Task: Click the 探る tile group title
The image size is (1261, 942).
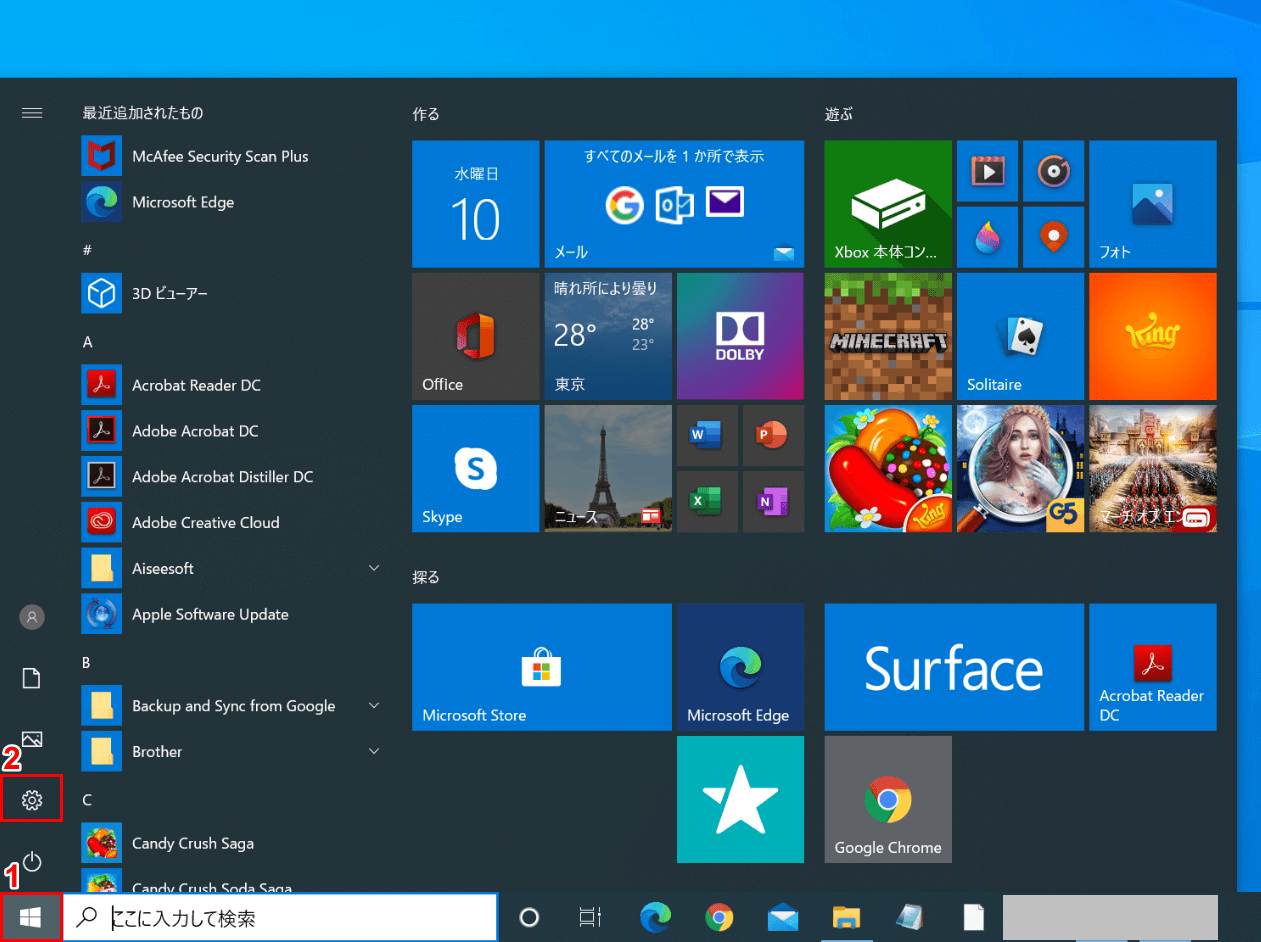Action: coord(426,577)
